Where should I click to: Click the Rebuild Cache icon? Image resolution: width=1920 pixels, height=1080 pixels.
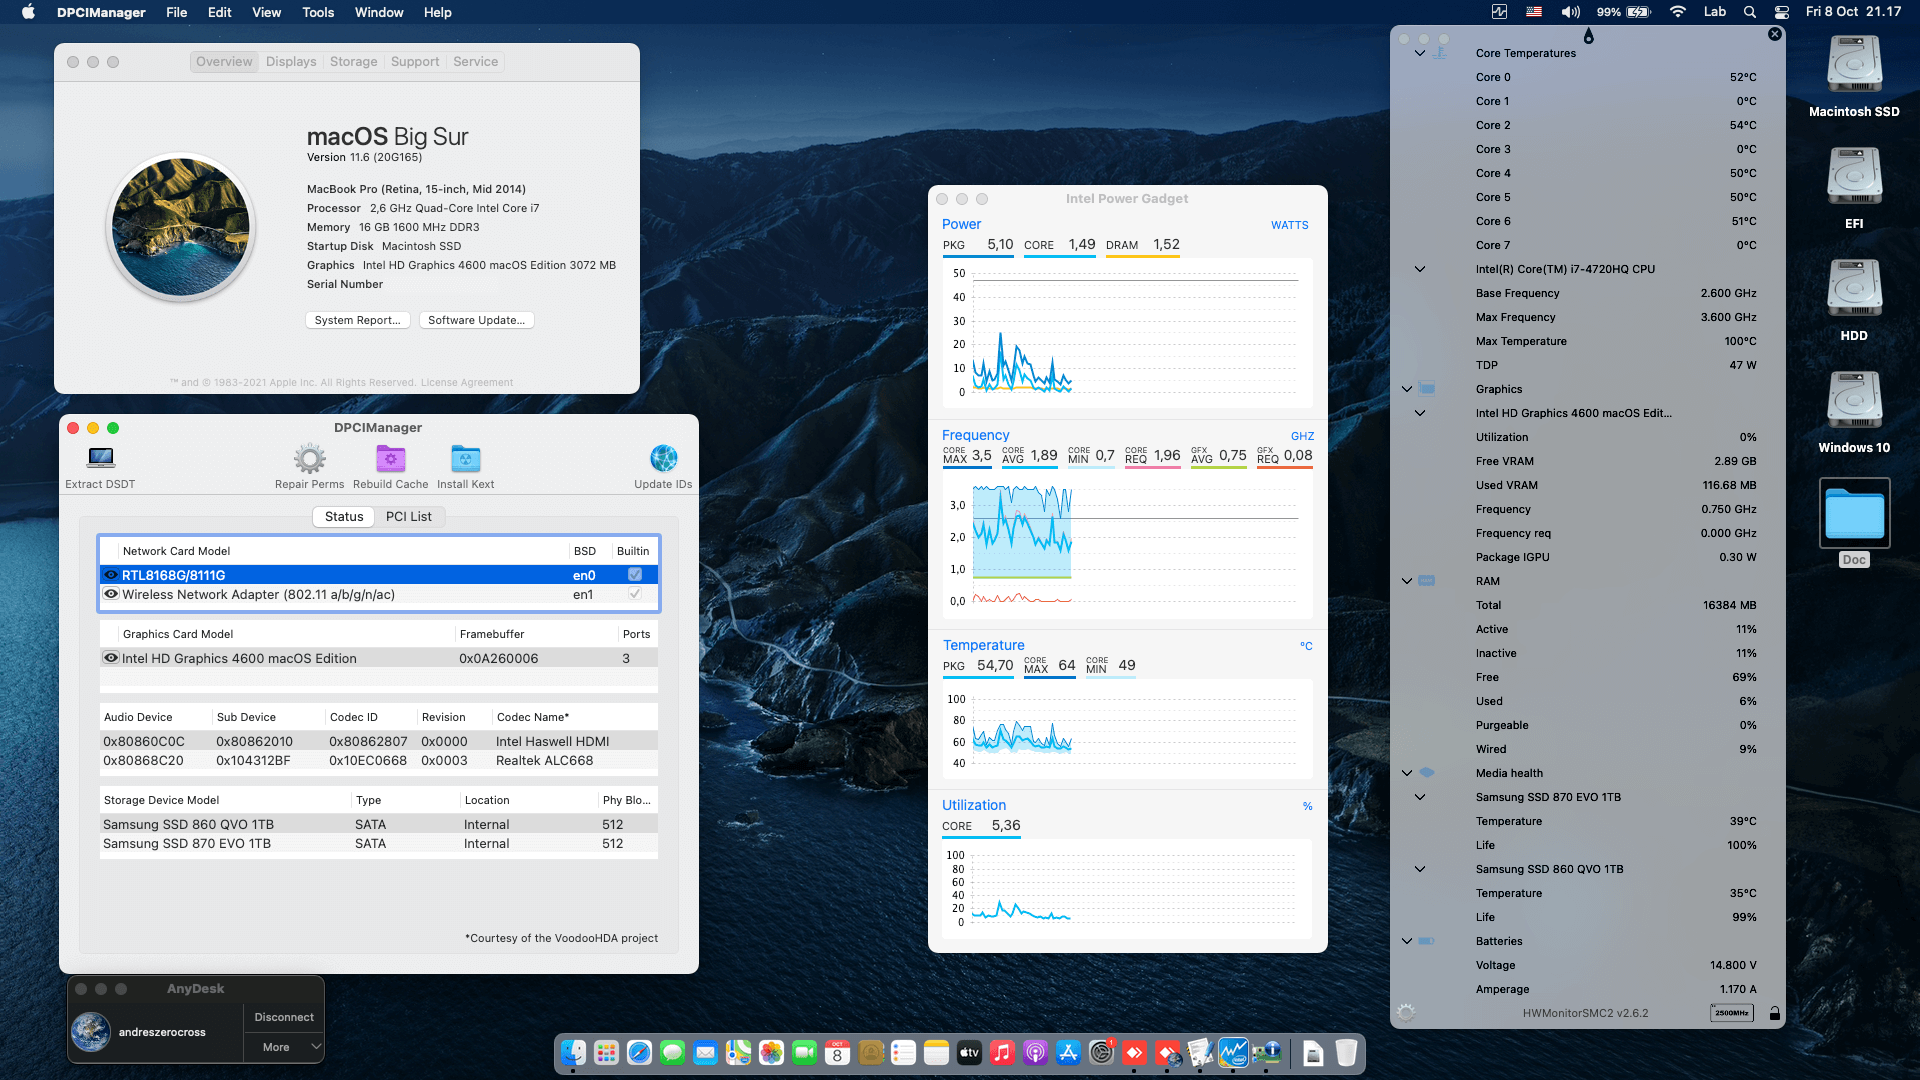[x=391, y=459]
